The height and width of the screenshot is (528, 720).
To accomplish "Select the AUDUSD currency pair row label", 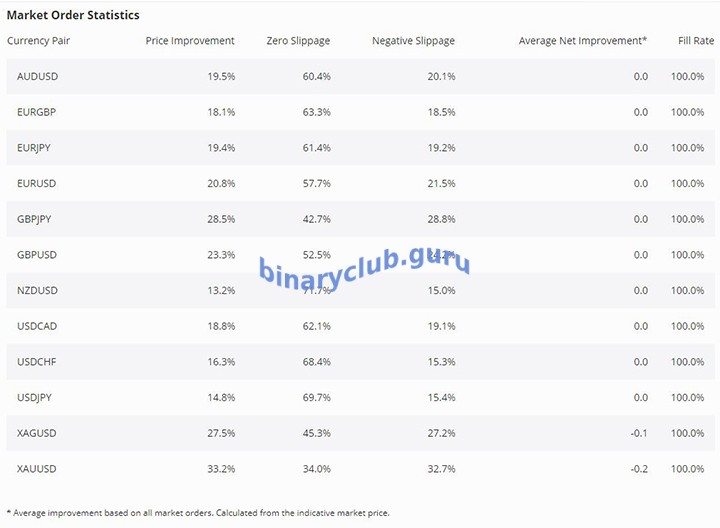I will (x=37, y=76).
